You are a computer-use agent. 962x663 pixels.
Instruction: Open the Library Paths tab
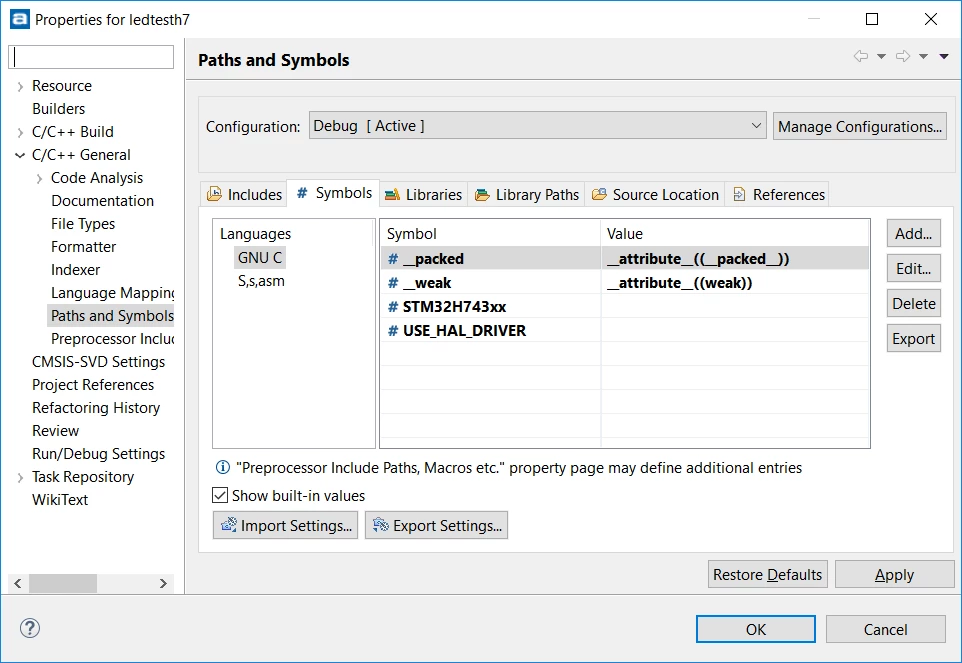click(527, 194)
